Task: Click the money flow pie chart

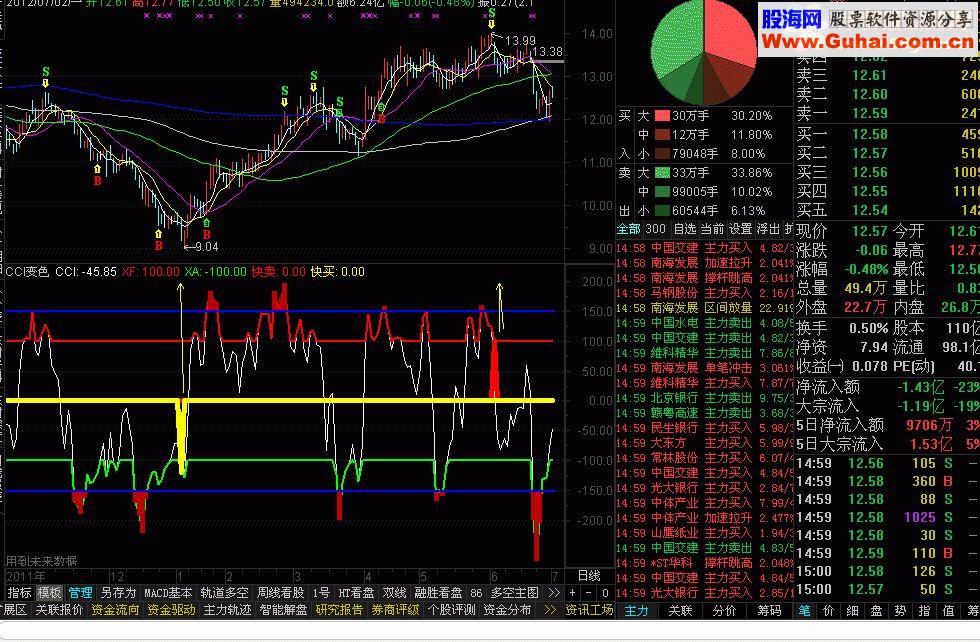Action: pyautogui.click(x=704, y=51)
